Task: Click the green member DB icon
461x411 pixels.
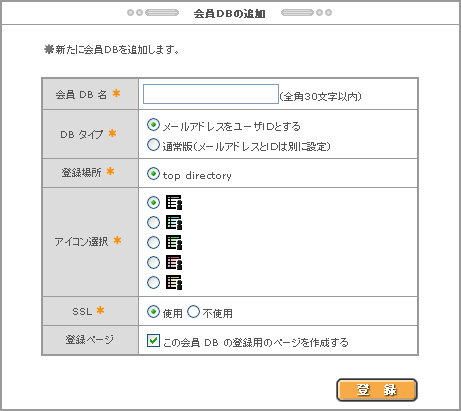Action: [174, 242]
